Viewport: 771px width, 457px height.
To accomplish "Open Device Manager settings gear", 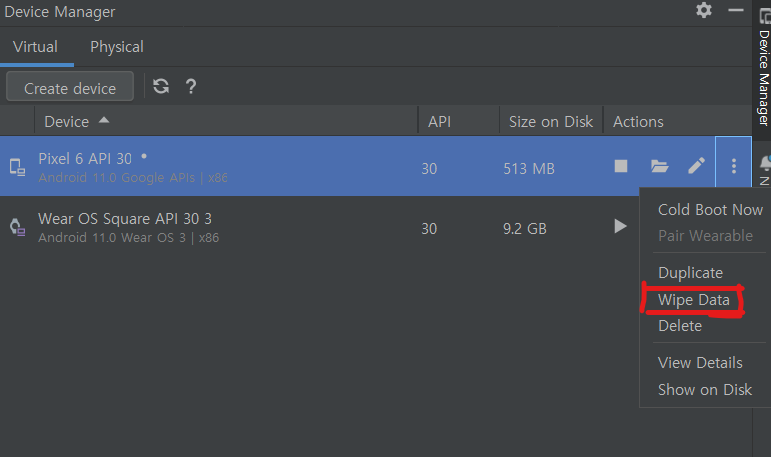I will 704,11.
